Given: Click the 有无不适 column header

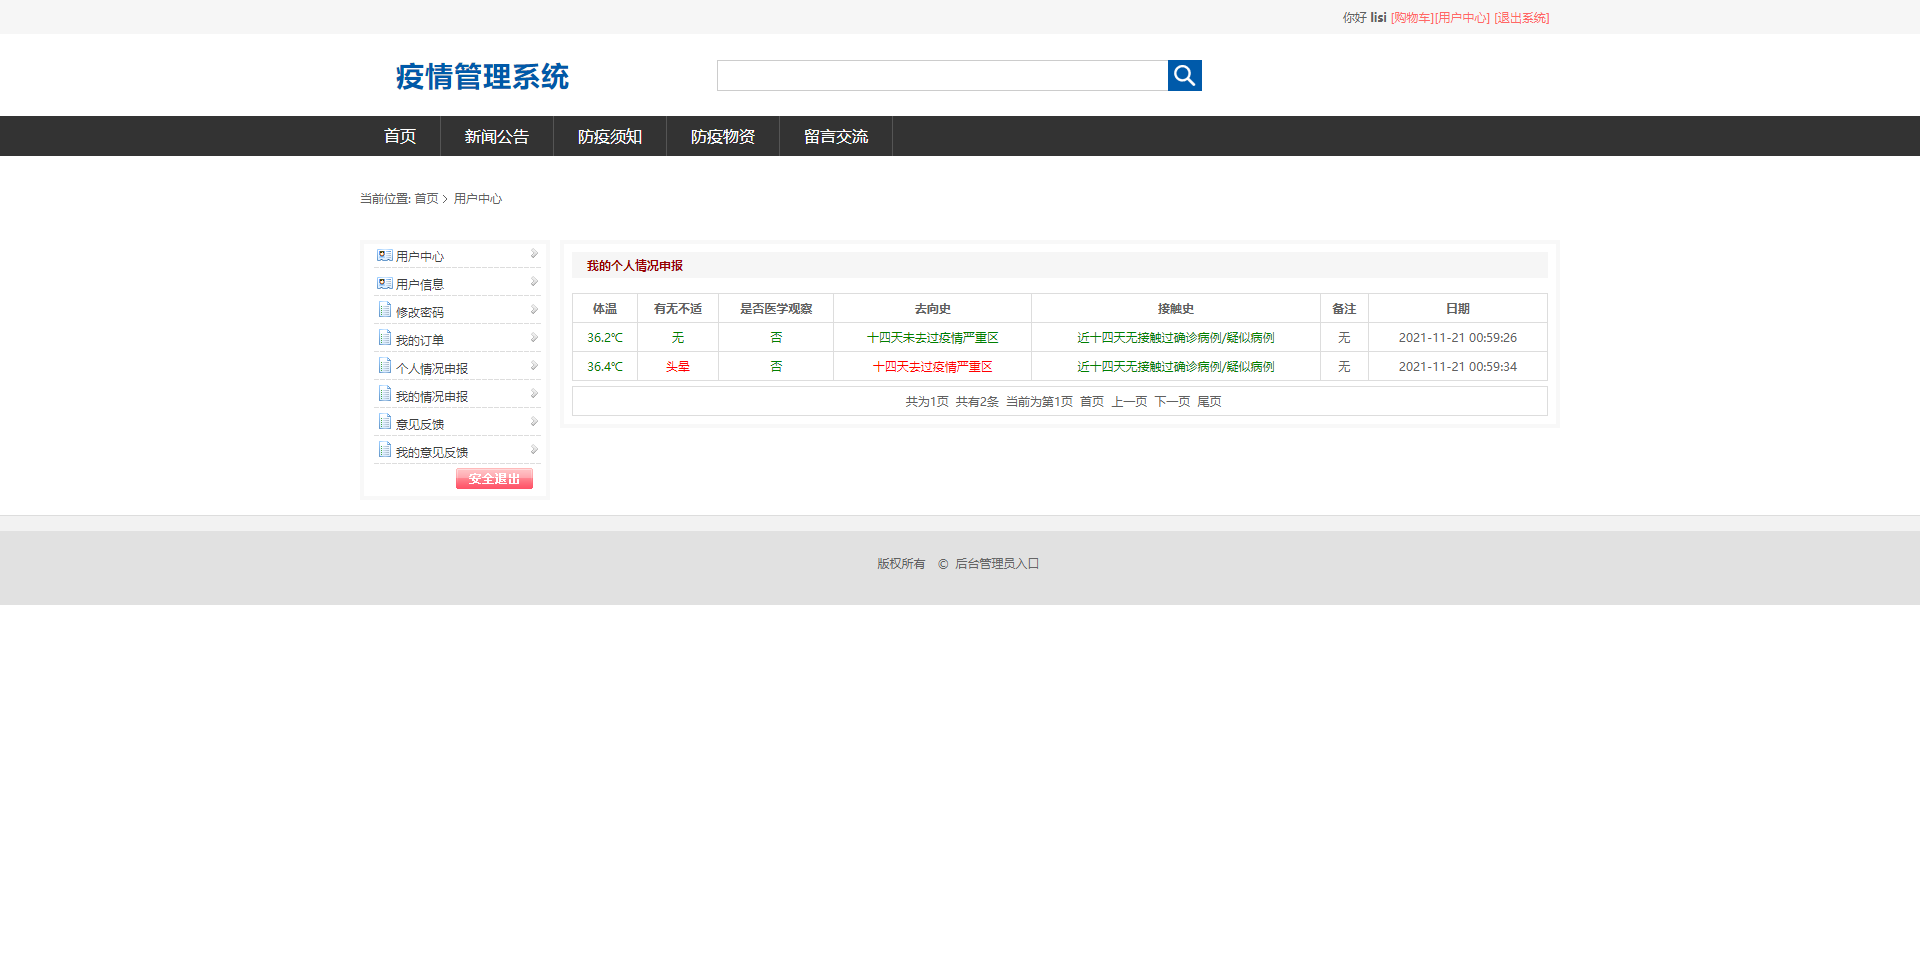Looking at the screenshot, I should coord(678,309).
